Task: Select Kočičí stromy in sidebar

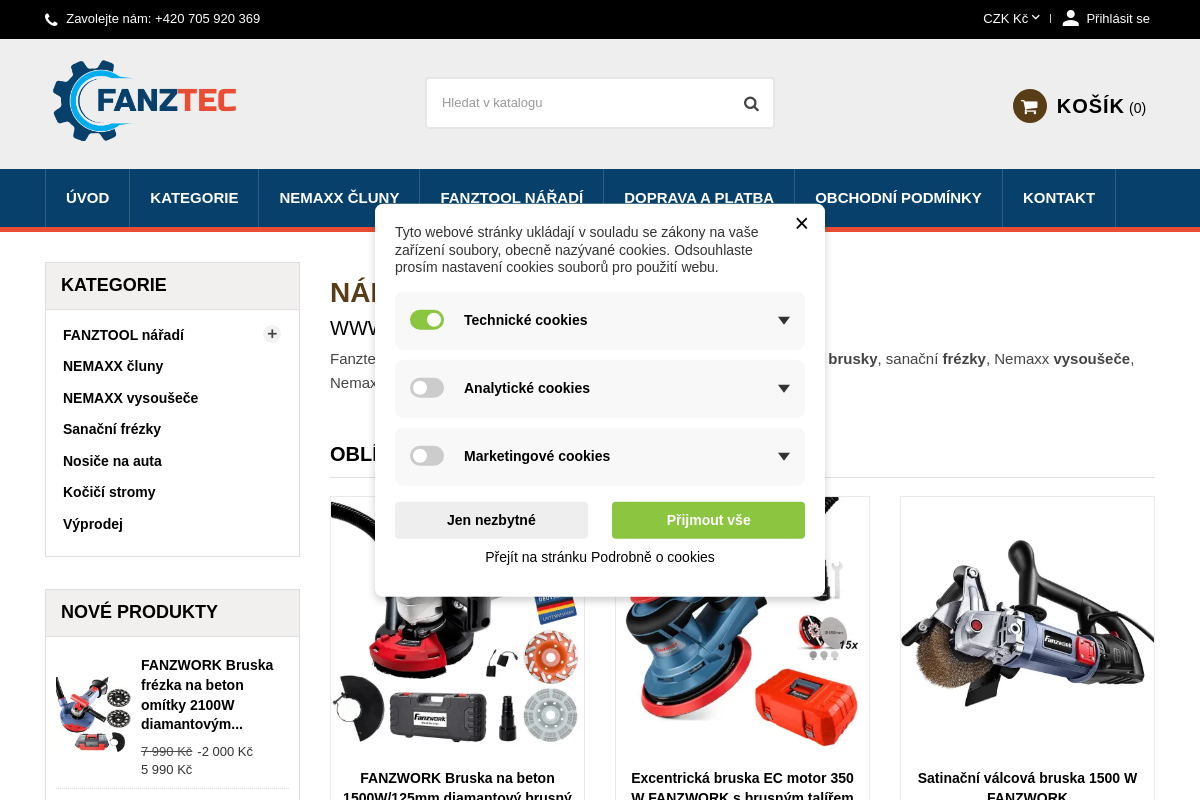Action: point(109,492)
